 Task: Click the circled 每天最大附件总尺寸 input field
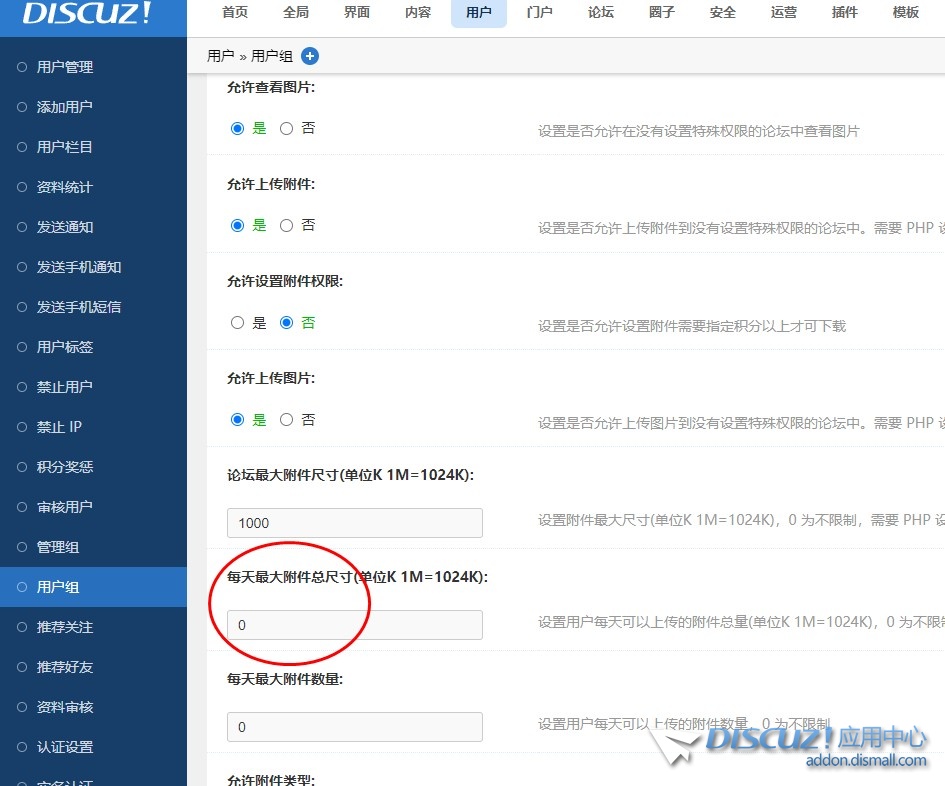pos(354,625)
